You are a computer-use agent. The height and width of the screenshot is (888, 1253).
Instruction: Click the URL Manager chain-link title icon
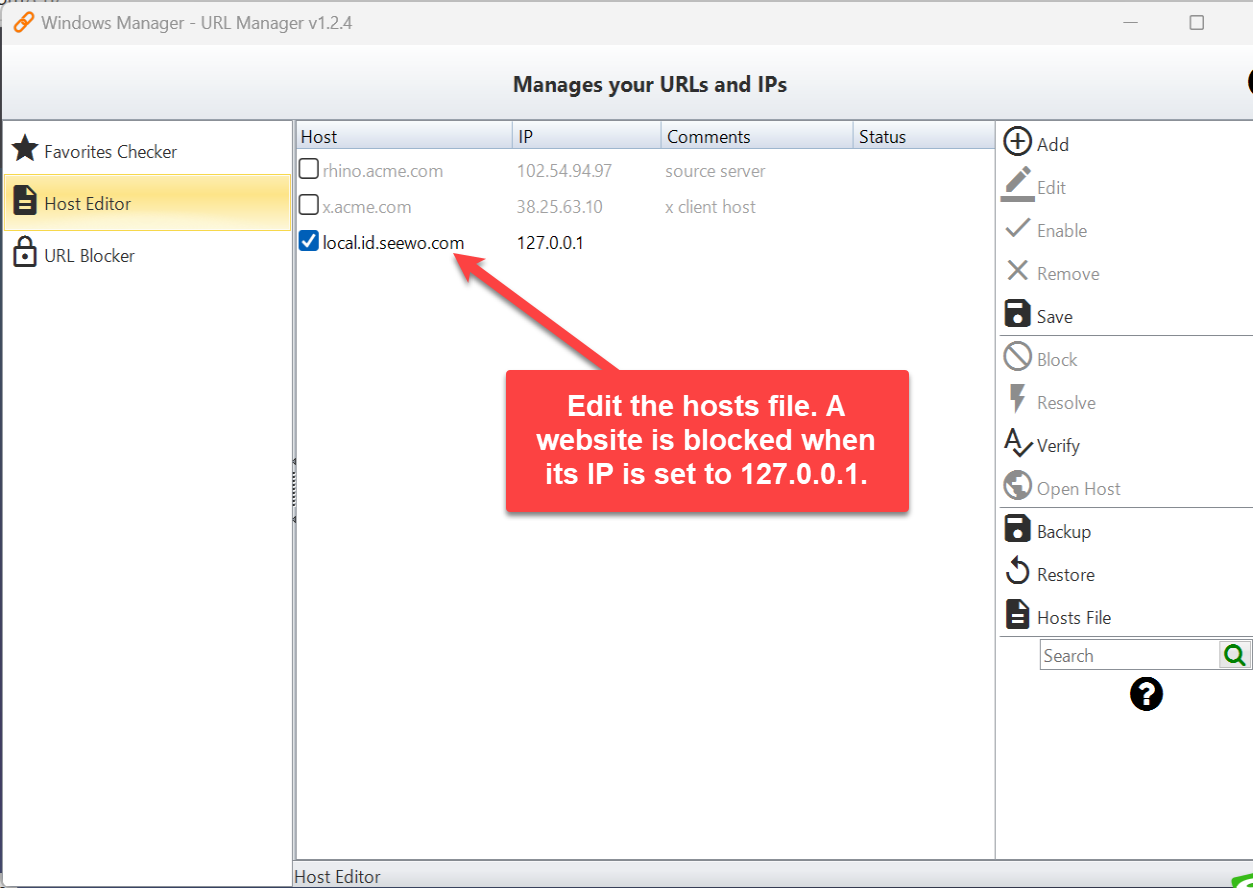pyautogui.click(x=23, y=22)
